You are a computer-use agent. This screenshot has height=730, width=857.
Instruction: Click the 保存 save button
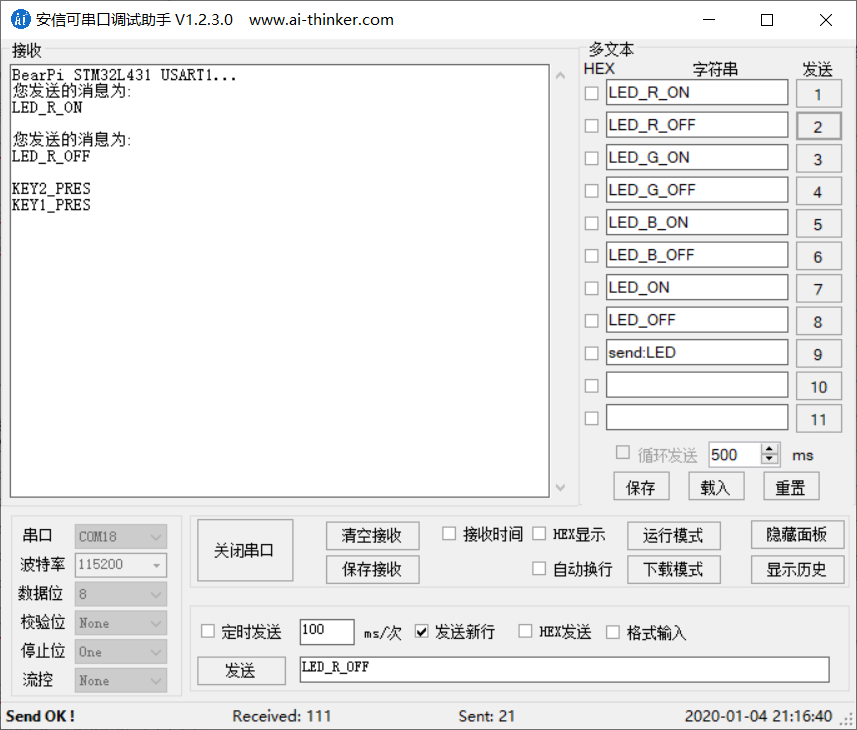click(x=641, y=487)
